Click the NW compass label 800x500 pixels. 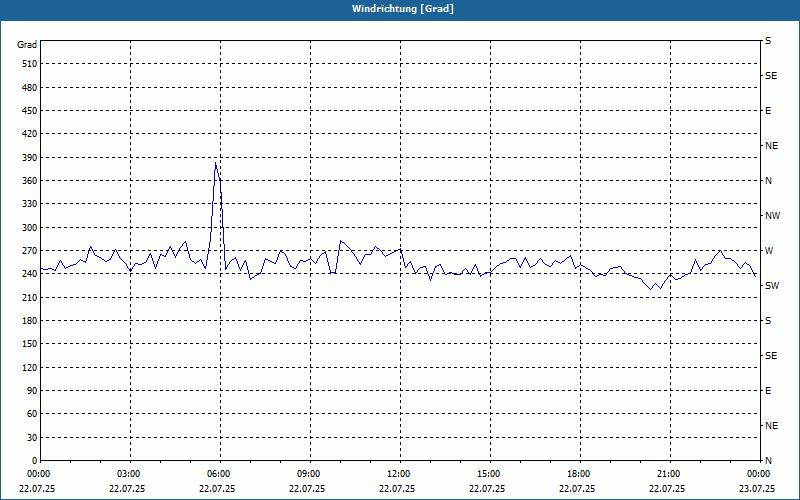[772, 216]
